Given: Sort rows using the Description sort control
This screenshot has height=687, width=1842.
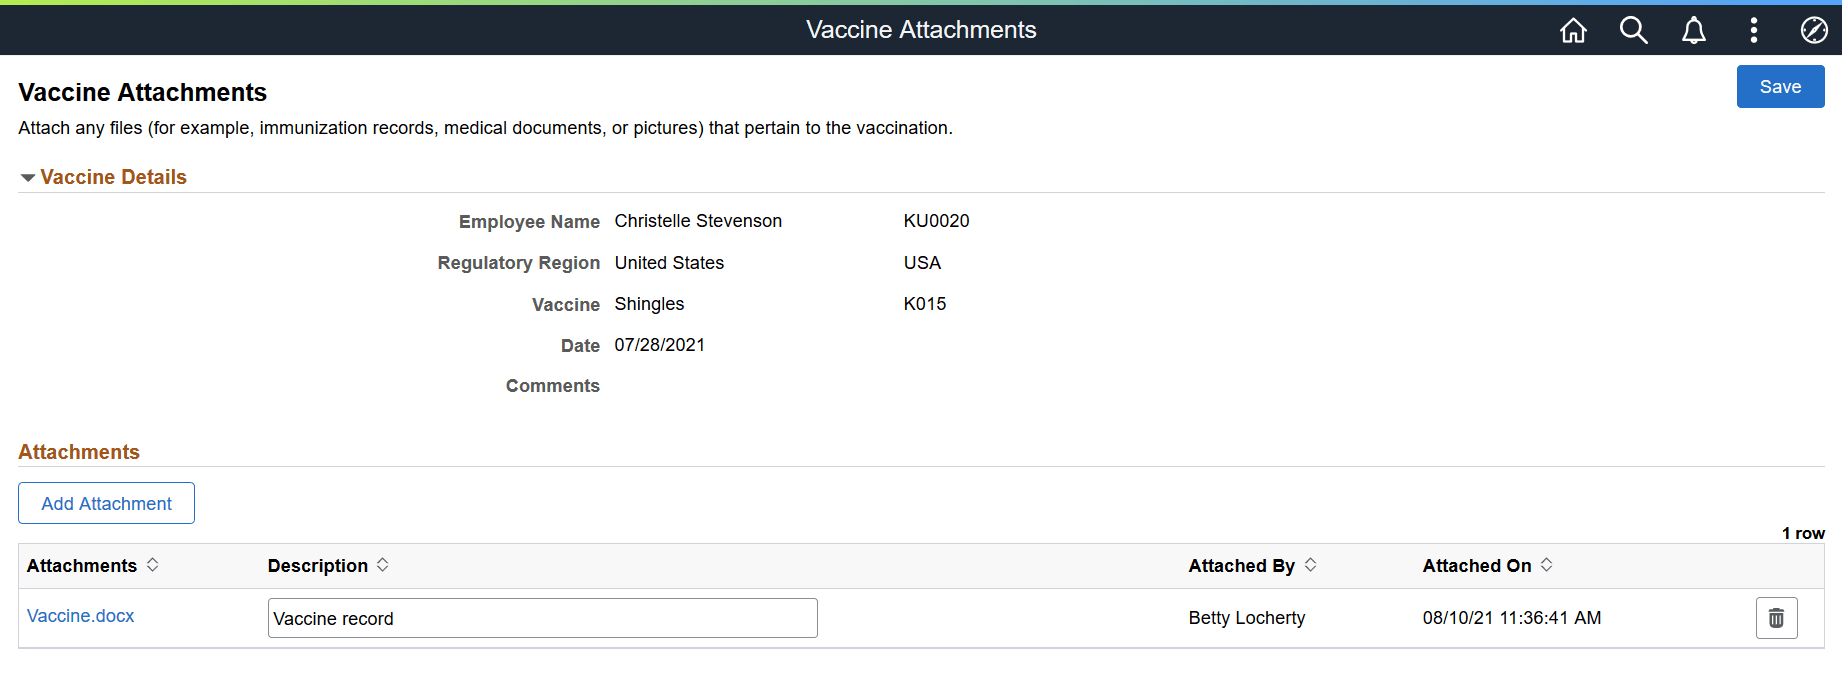Looking at the screenshot, I should (384, 565).
